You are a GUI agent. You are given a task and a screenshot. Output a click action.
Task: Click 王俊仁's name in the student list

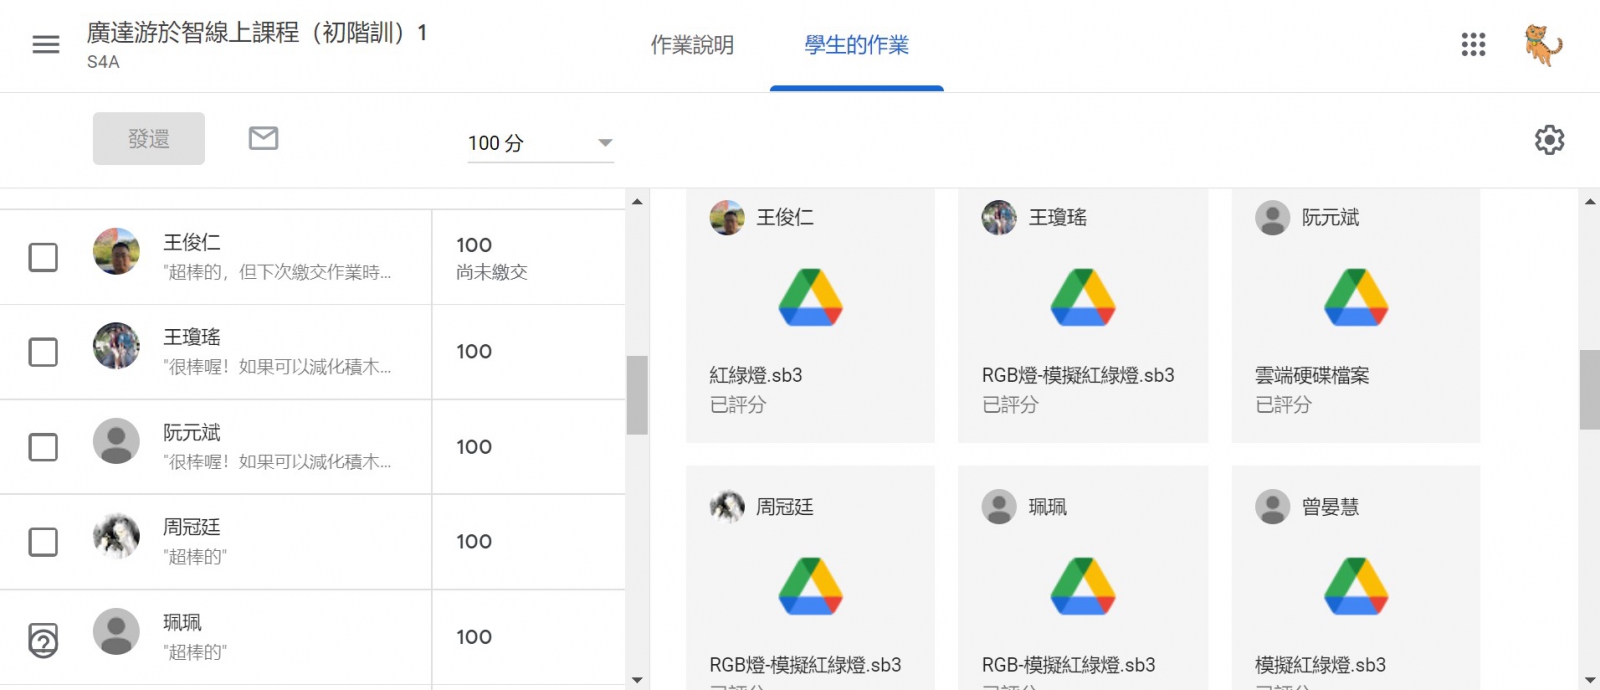coord(192,242)
